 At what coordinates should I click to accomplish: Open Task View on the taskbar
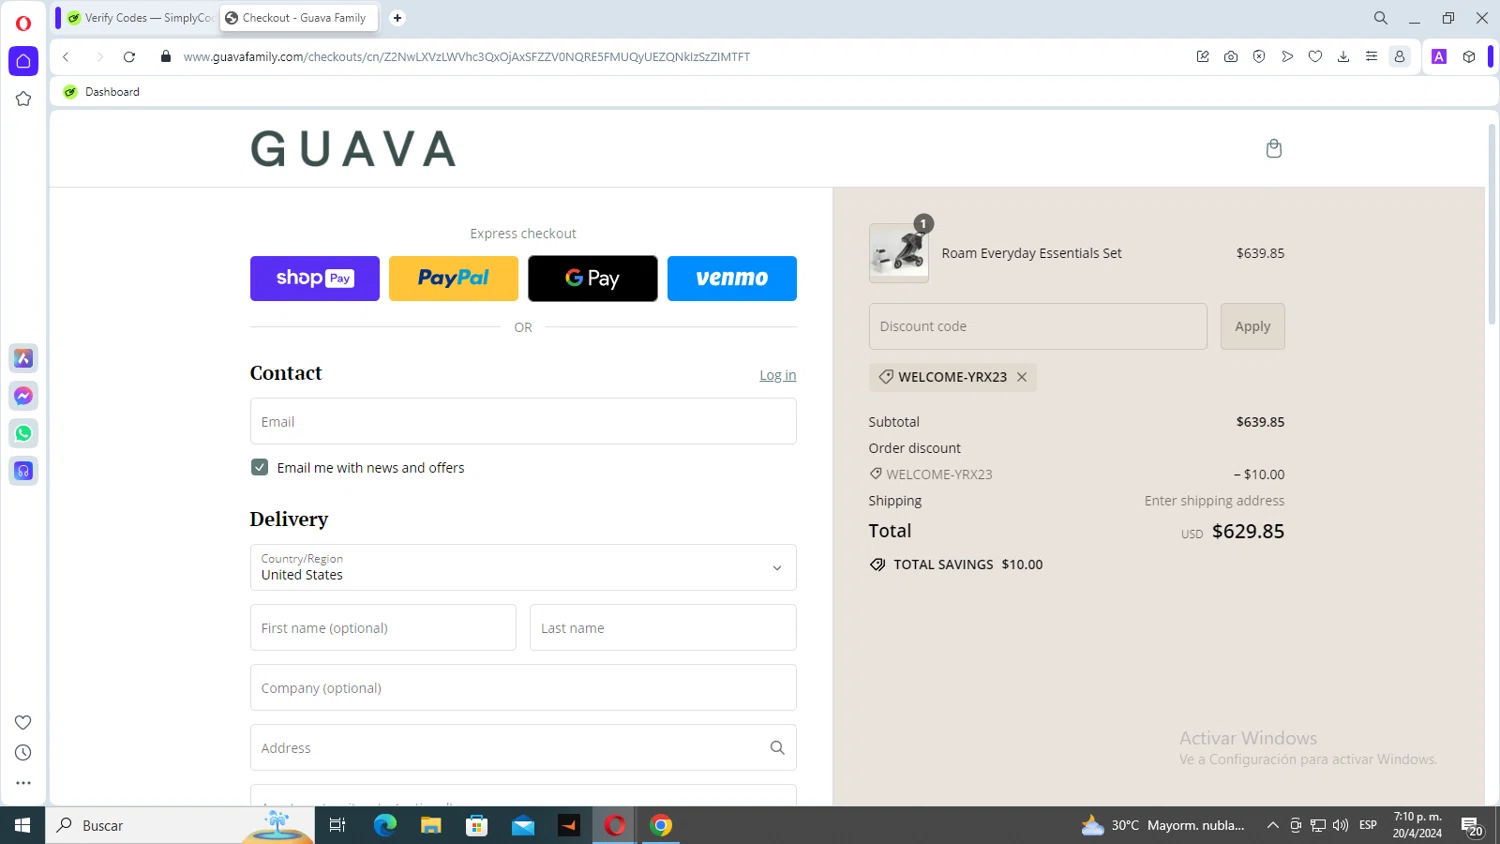pos(337,825)
